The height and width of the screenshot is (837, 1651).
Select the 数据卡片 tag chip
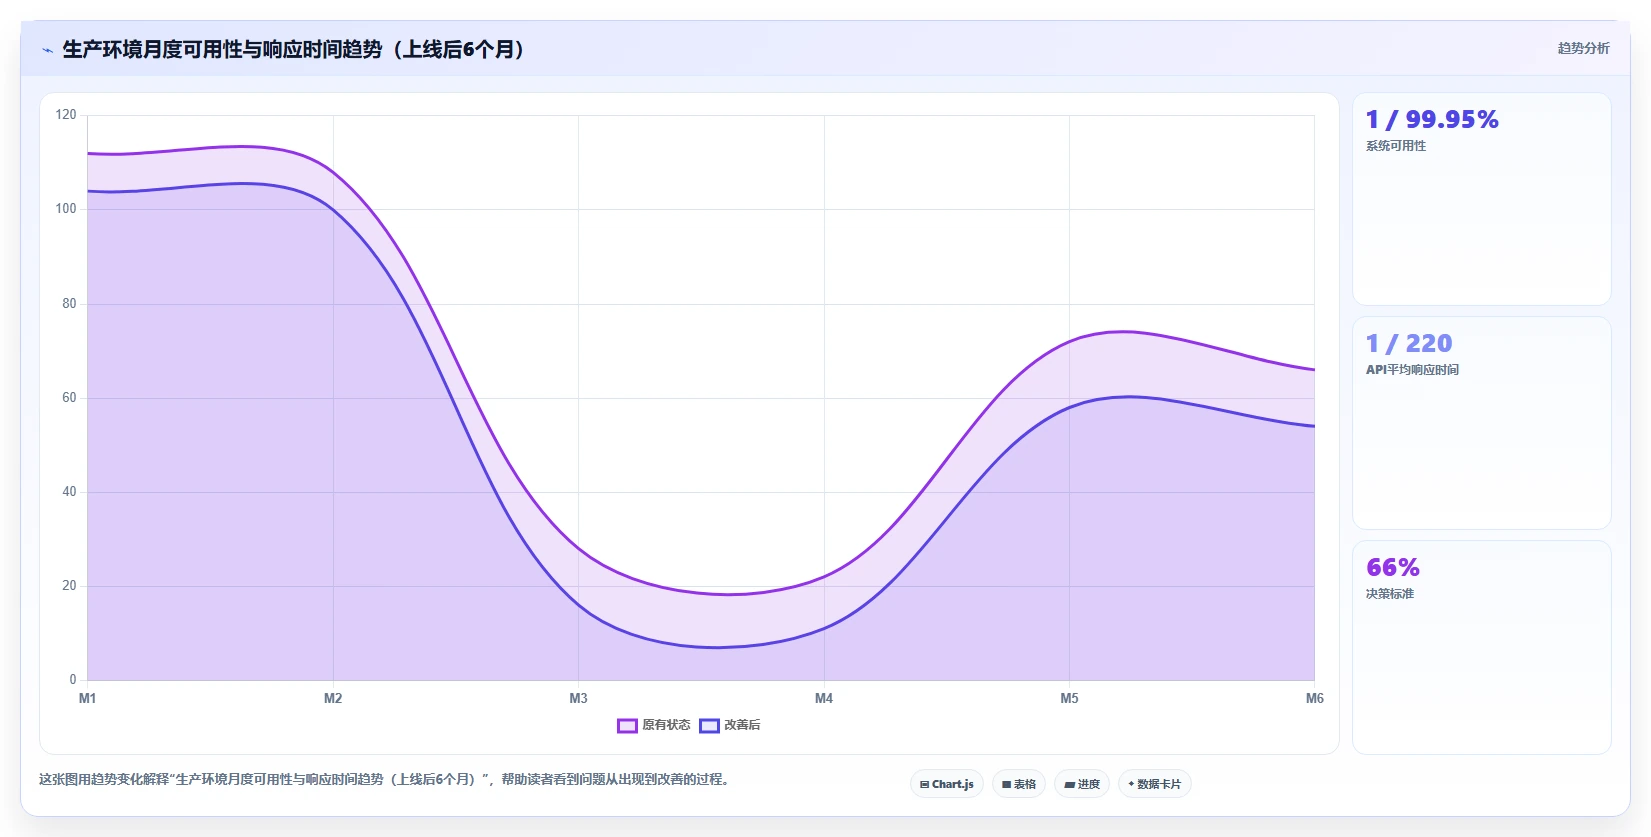pyautogui.click(x=1155, y=784)
